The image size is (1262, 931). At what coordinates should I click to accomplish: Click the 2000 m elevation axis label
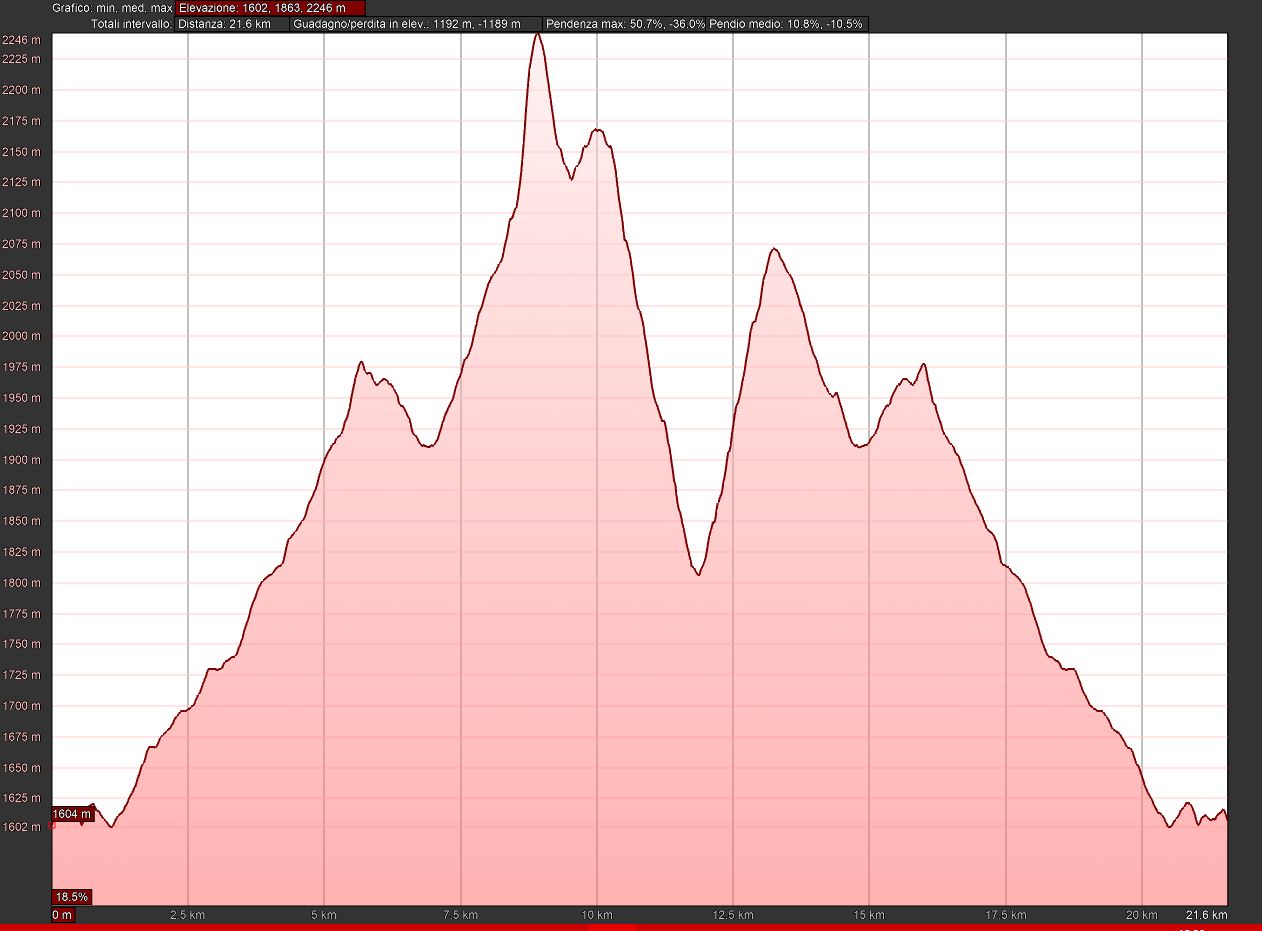pyautogui.click(x=21, y=336)
